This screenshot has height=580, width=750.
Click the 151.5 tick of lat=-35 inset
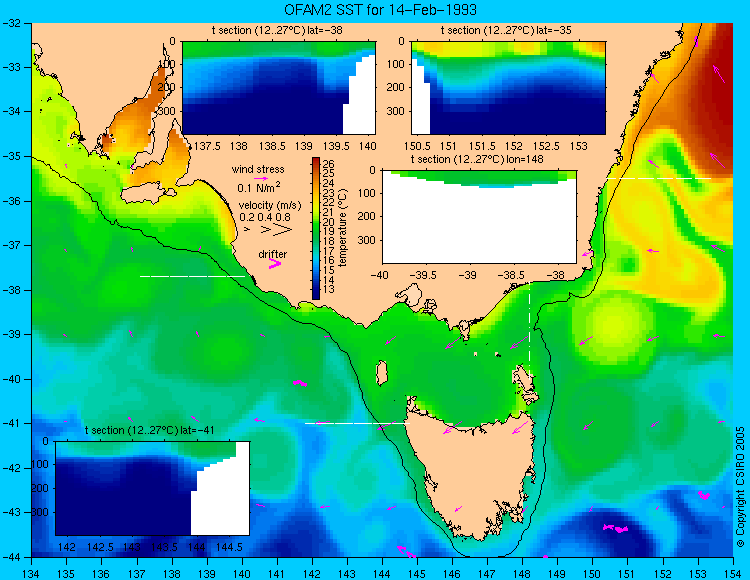[481, 146]
